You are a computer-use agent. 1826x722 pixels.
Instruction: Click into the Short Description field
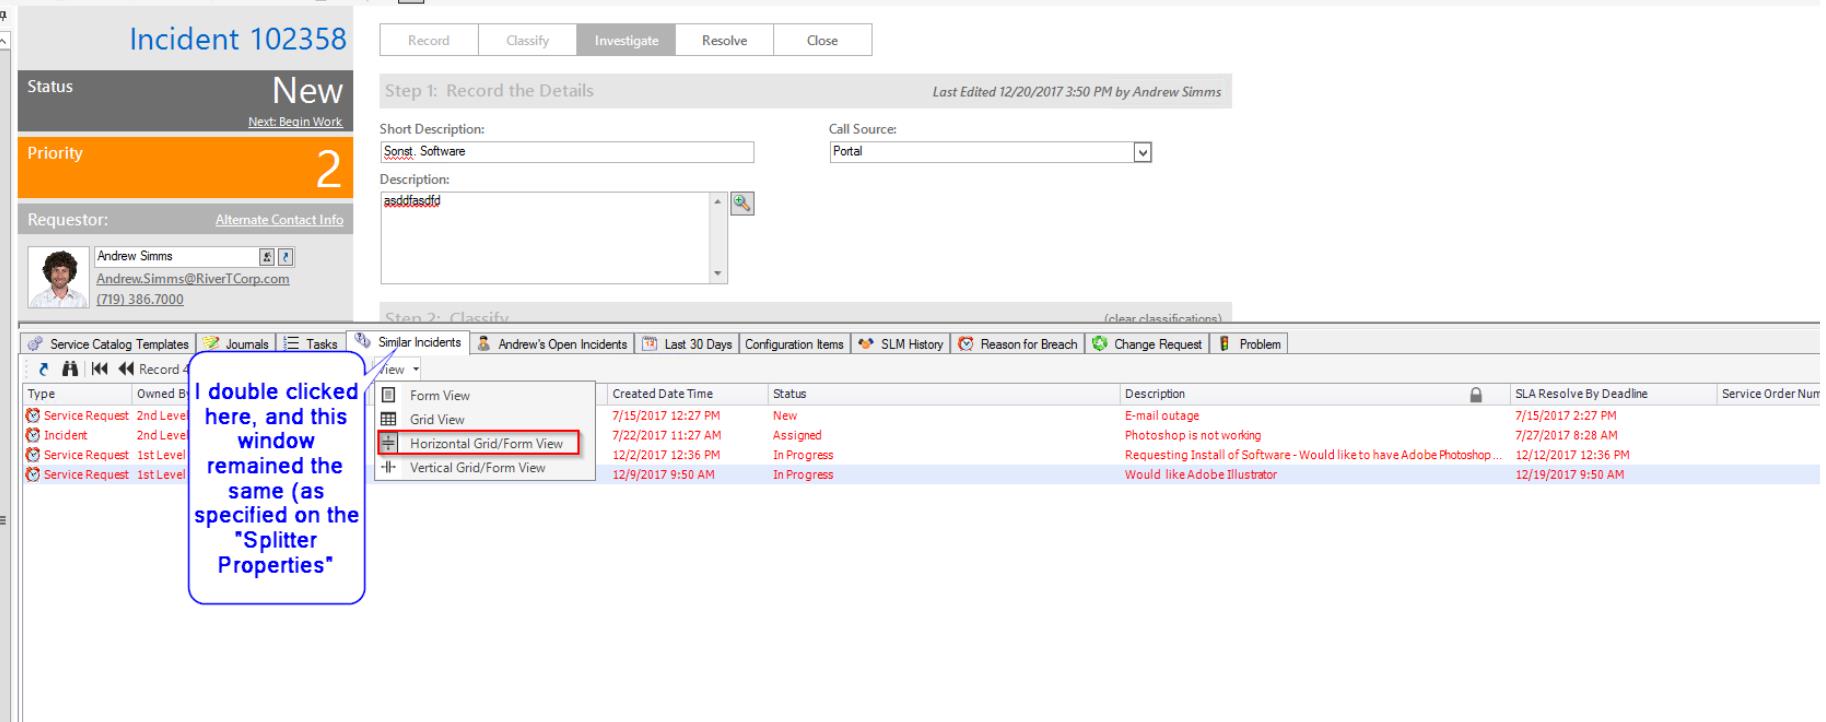tap(566, 152)
